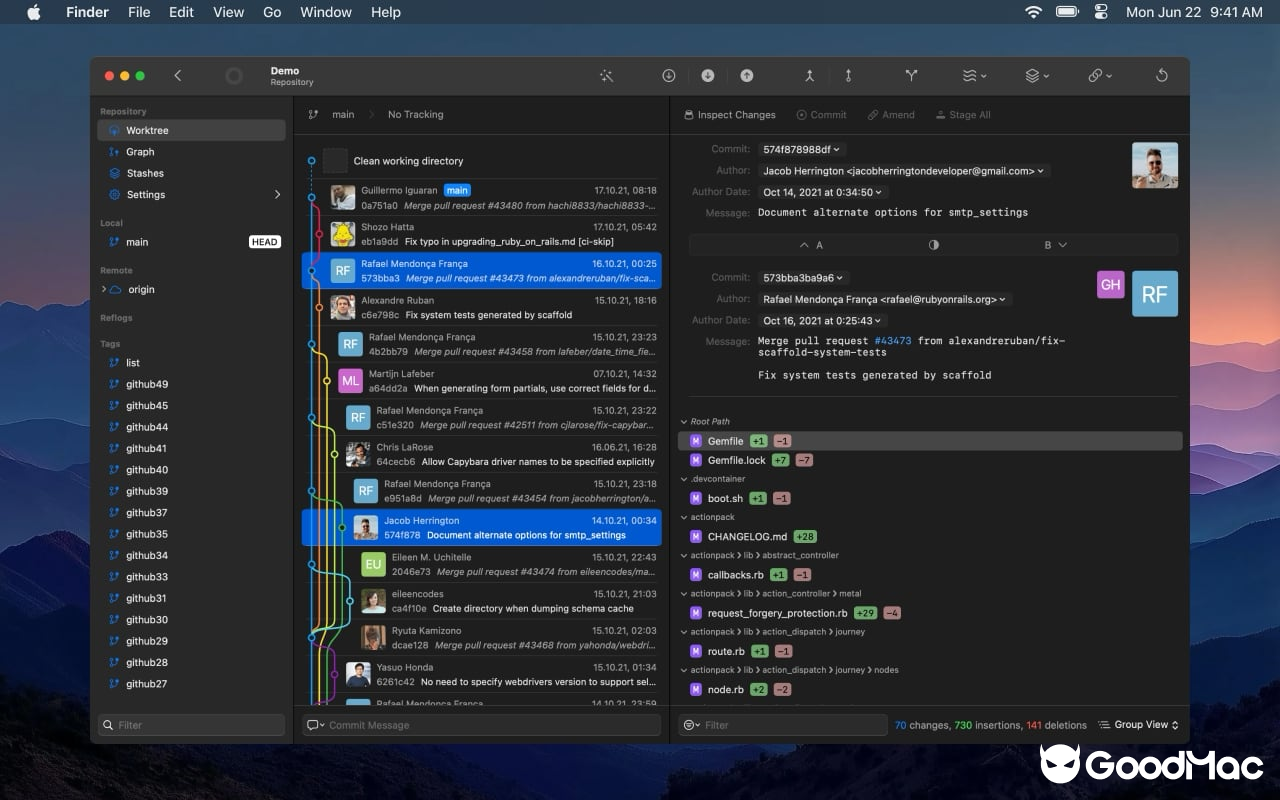Click the Stage All button
Screen dimensions: 1280x800
[963, 115]
